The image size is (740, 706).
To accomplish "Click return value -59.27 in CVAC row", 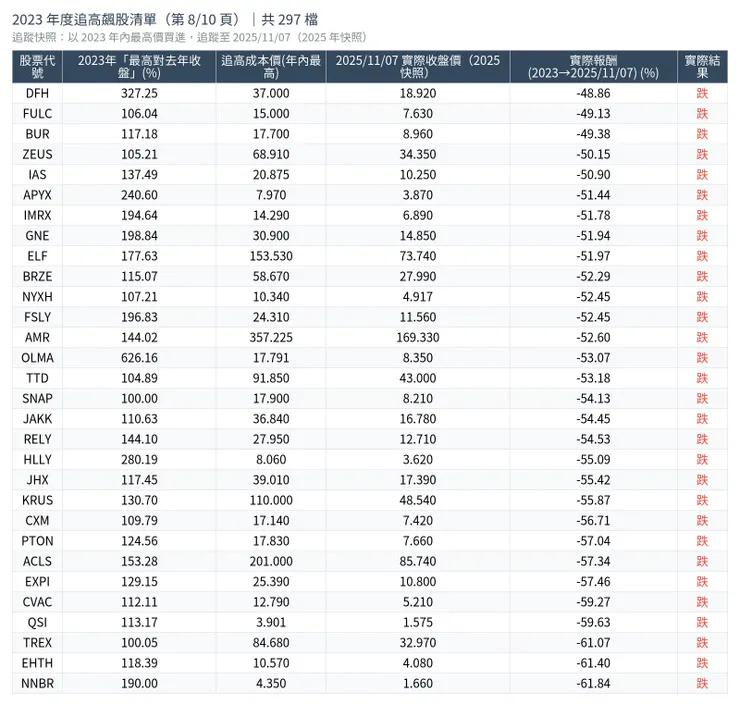I will (593, 602).
